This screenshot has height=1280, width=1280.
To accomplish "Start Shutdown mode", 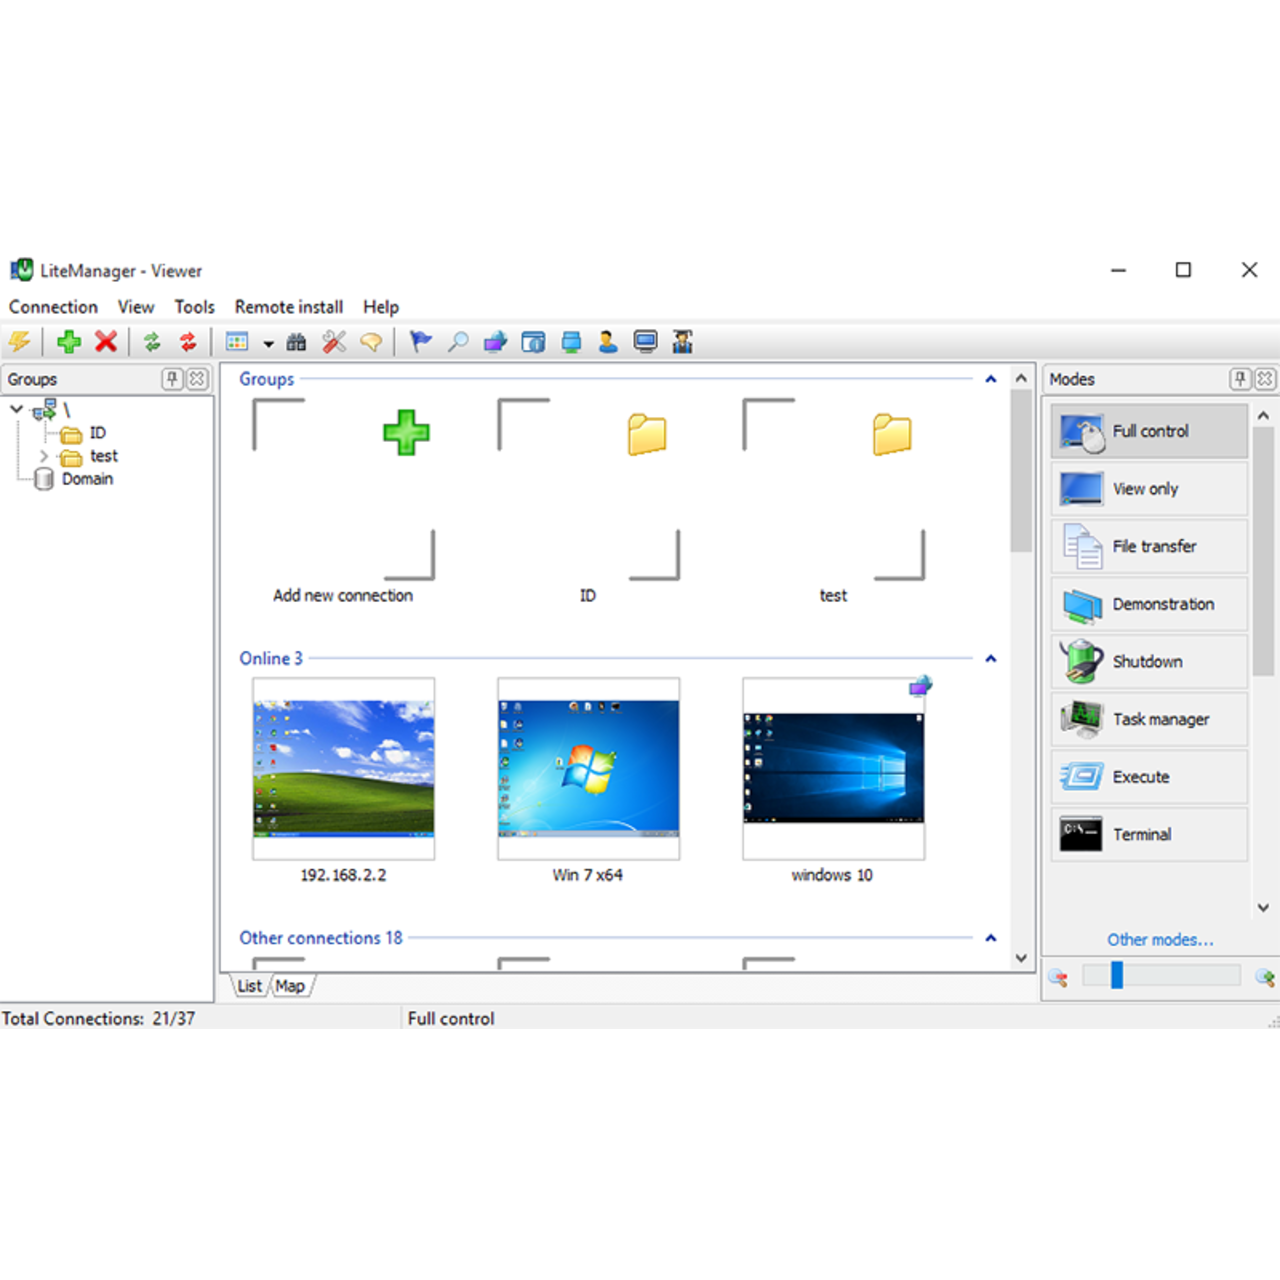I will [1148, 661].
